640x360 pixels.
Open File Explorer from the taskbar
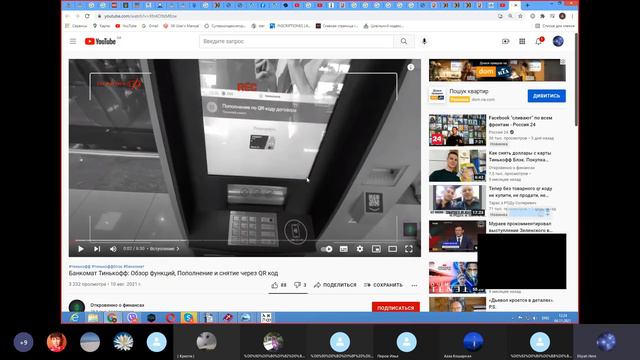coord(93,318)
